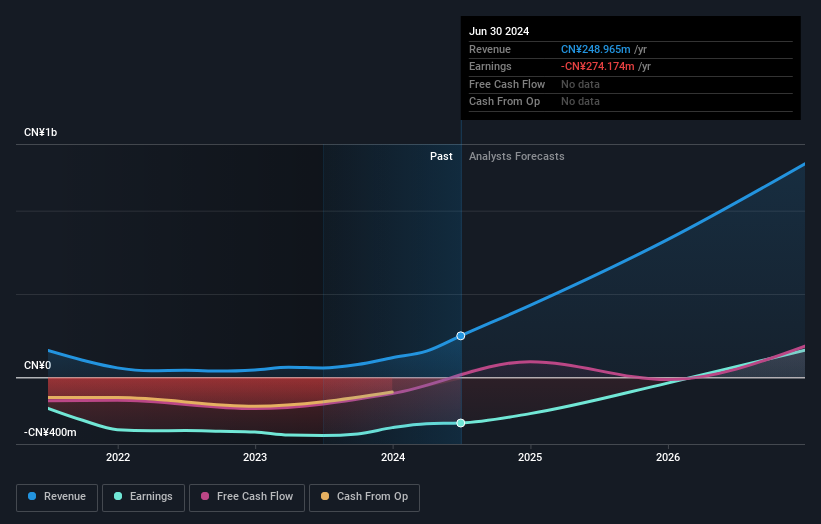Click the -CN¥400m y-axis label
This screenshot has width=821, height=524.
pyautogui.click(x=50, y=432)
